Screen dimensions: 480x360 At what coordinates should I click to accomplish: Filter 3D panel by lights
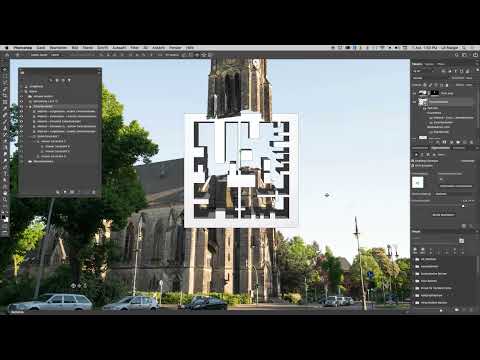[x=69, y=80]
